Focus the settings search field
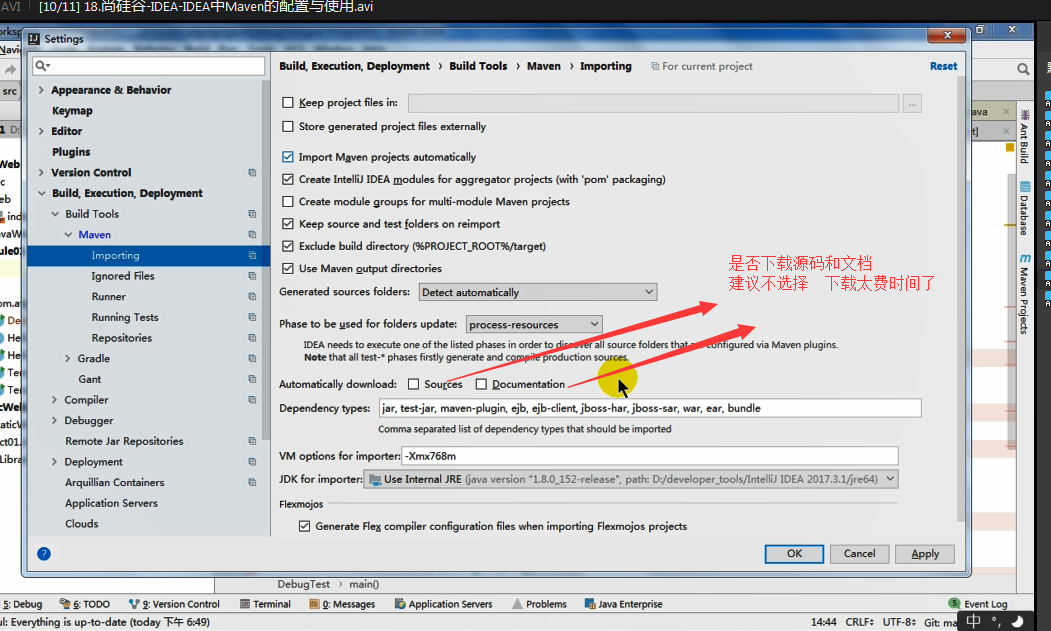Image resolution: width=1051 pixels, height=631 pixels. 148,66
